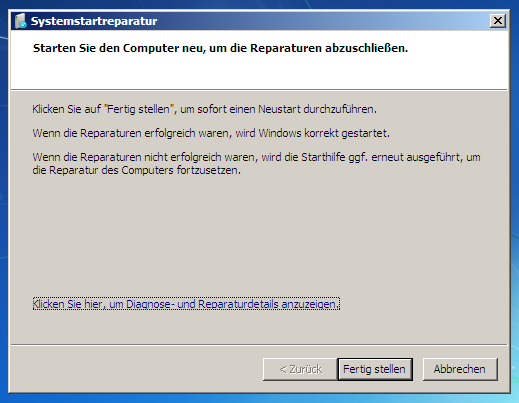Screen dimensions: 519x403
Task: Click the greyed-out Zurück button
Action: (x=300, y=369)
